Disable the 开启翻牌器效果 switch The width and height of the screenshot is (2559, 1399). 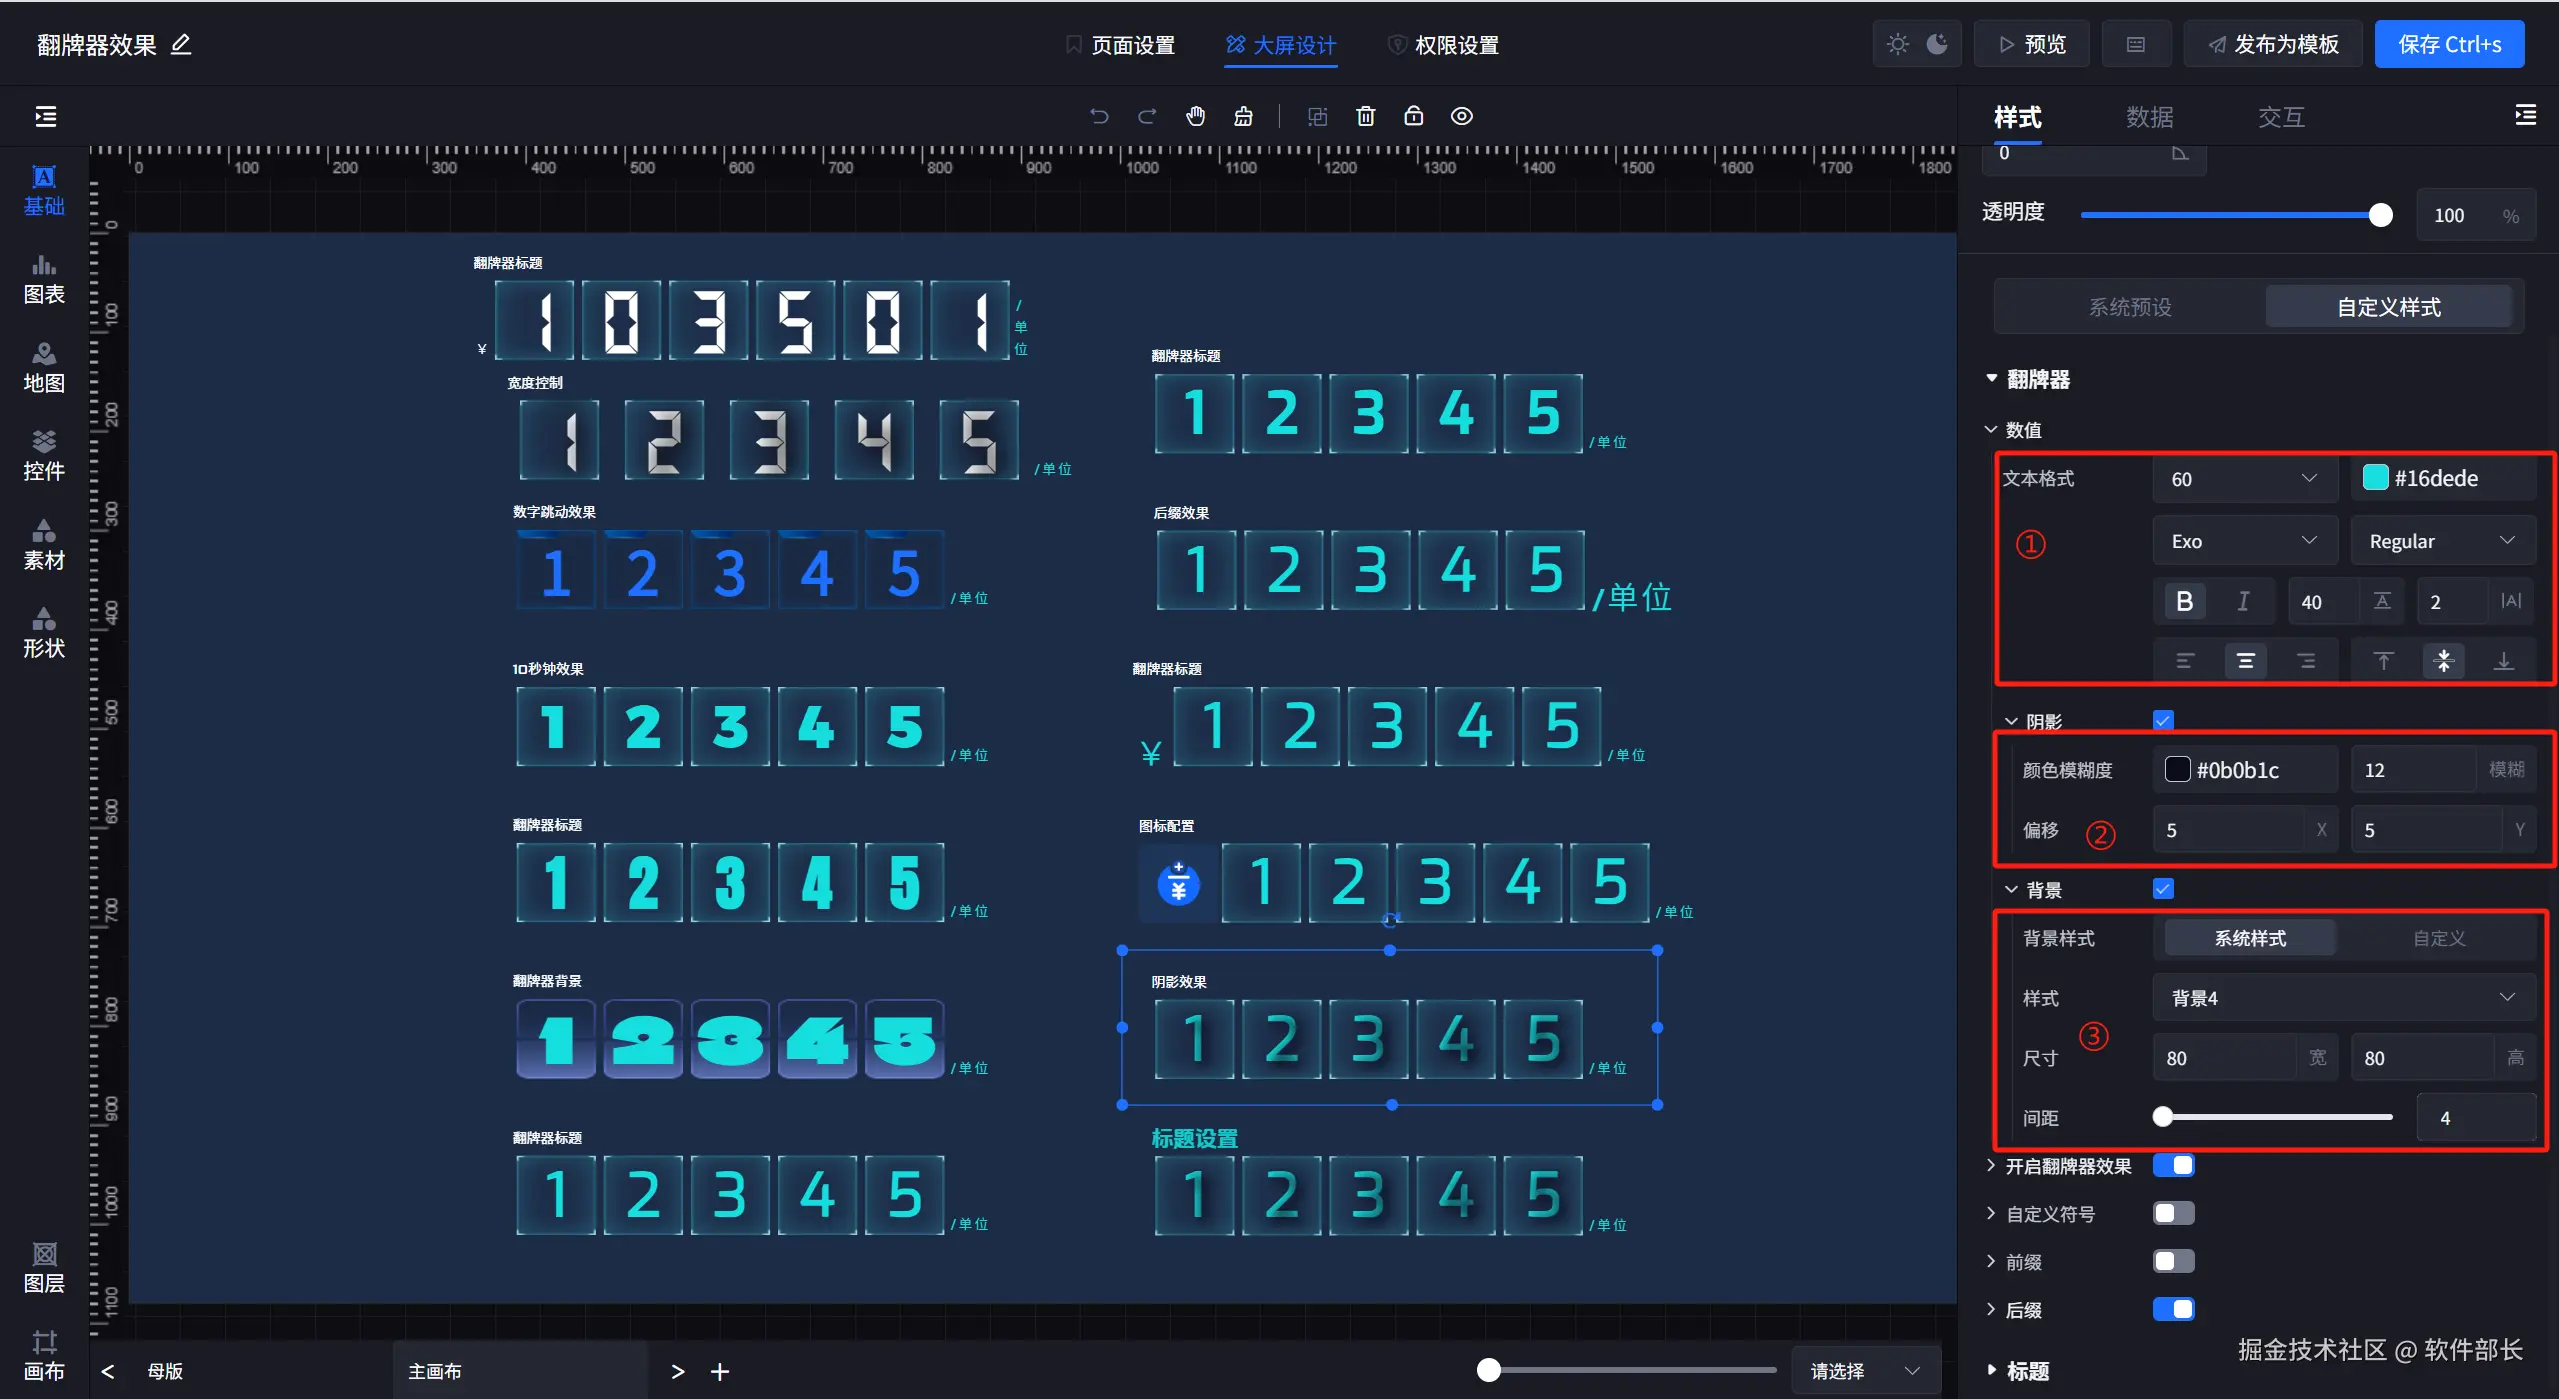click(2173, 1166)
